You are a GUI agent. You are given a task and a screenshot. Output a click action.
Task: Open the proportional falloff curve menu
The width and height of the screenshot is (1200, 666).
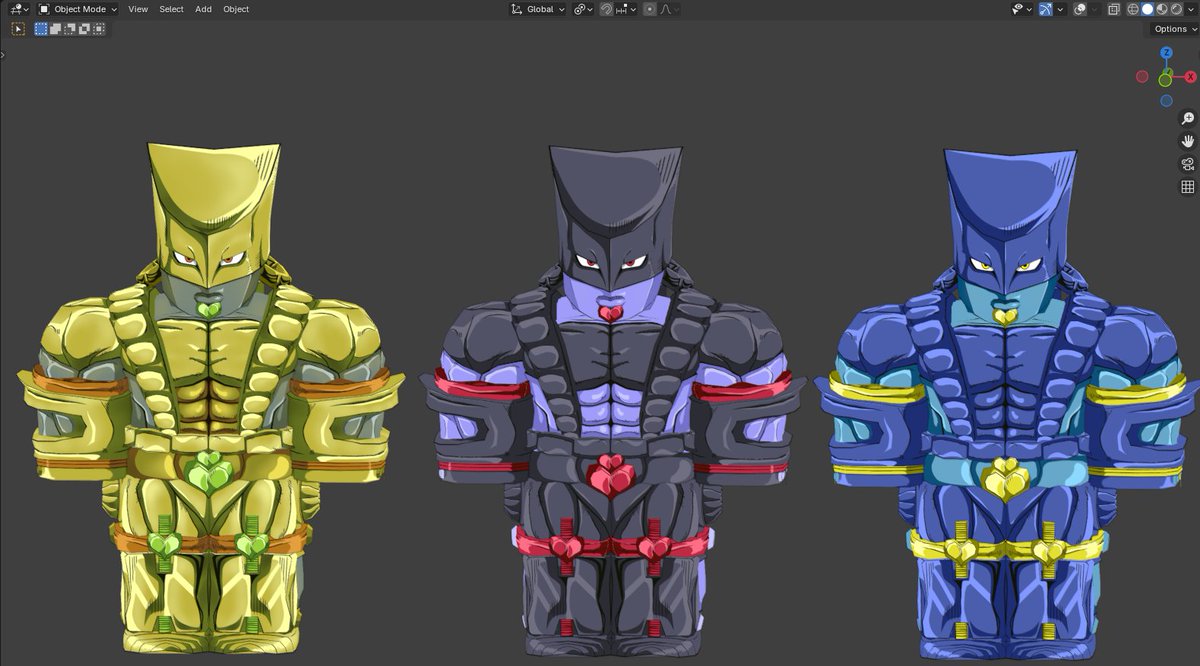(669, 9)
